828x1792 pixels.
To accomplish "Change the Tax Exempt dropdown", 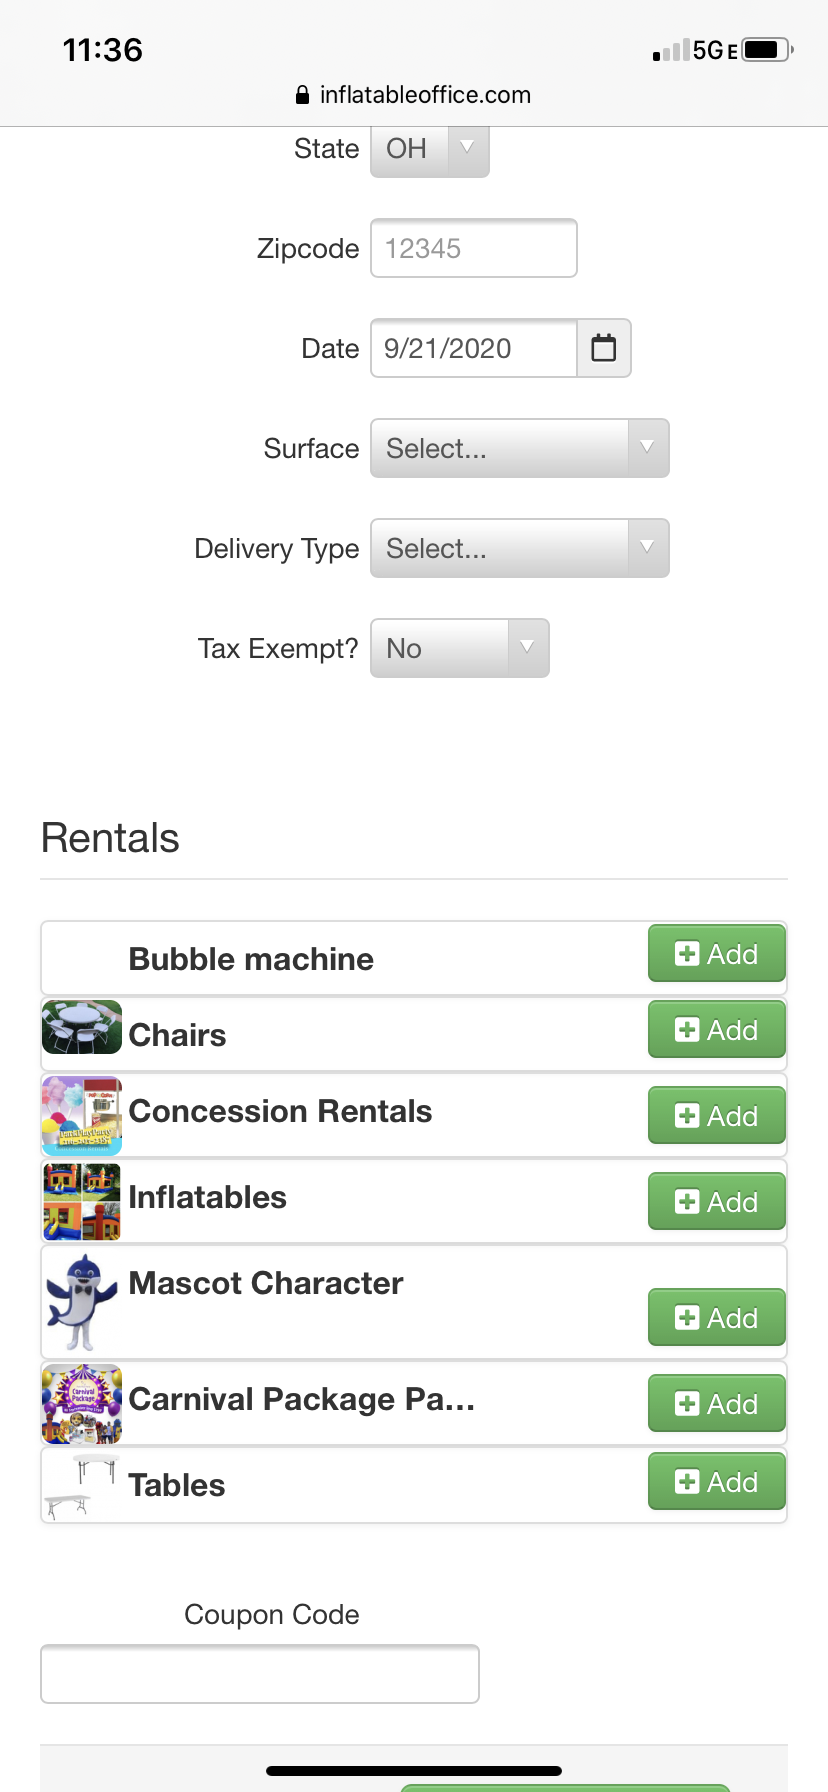I will (459, 648).
